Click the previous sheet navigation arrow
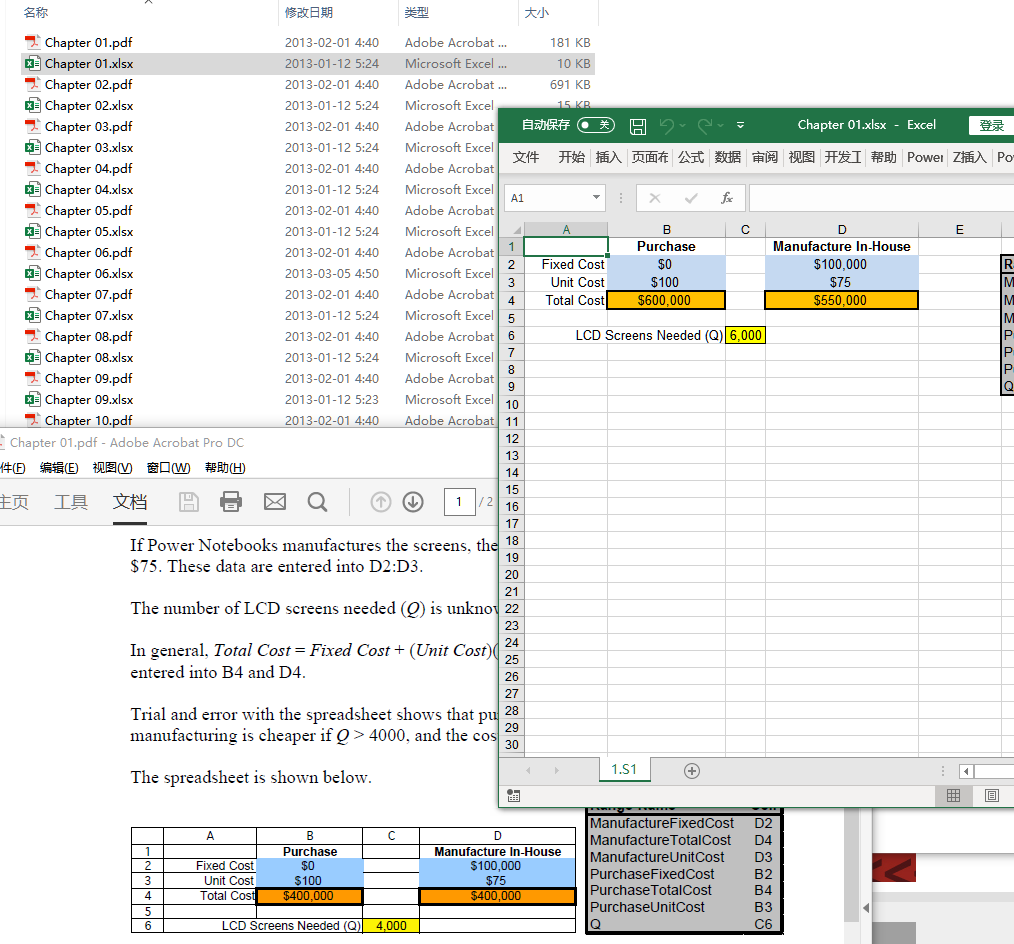Viewport: 1014px width, 944px height. (528, 770)
